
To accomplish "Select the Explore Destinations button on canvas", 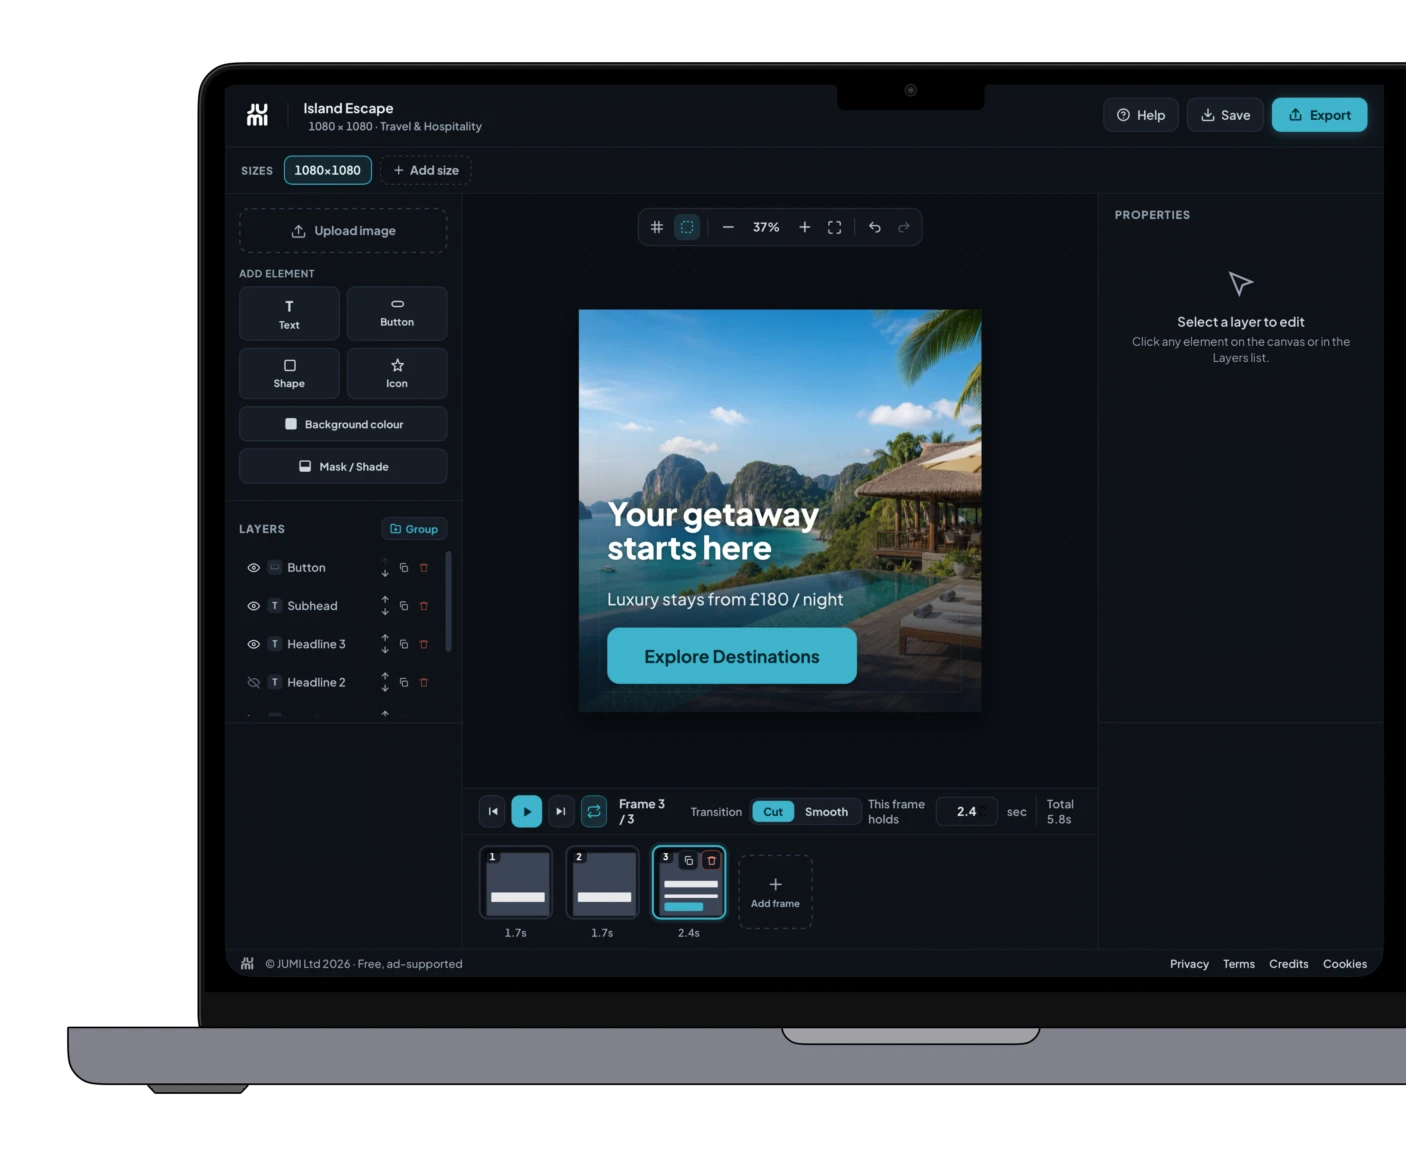I will [732, 656].
